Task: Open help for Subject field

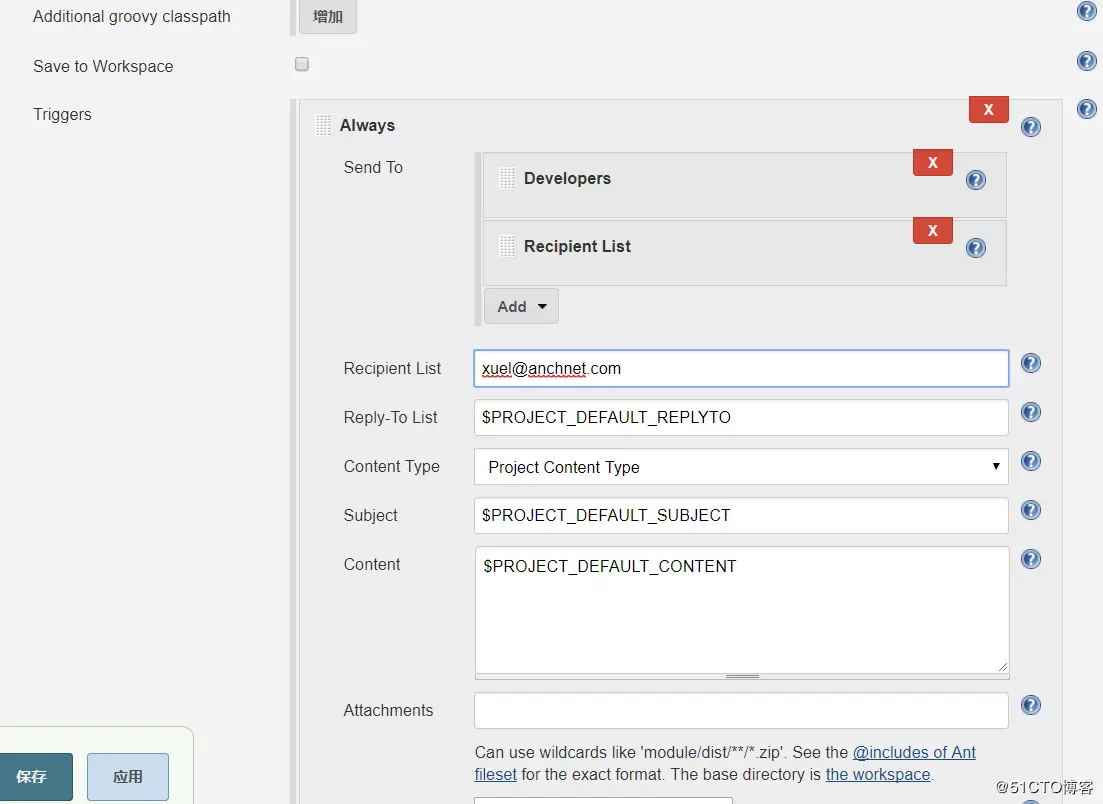Action: pyautogui.click(x=1031, y=510)
